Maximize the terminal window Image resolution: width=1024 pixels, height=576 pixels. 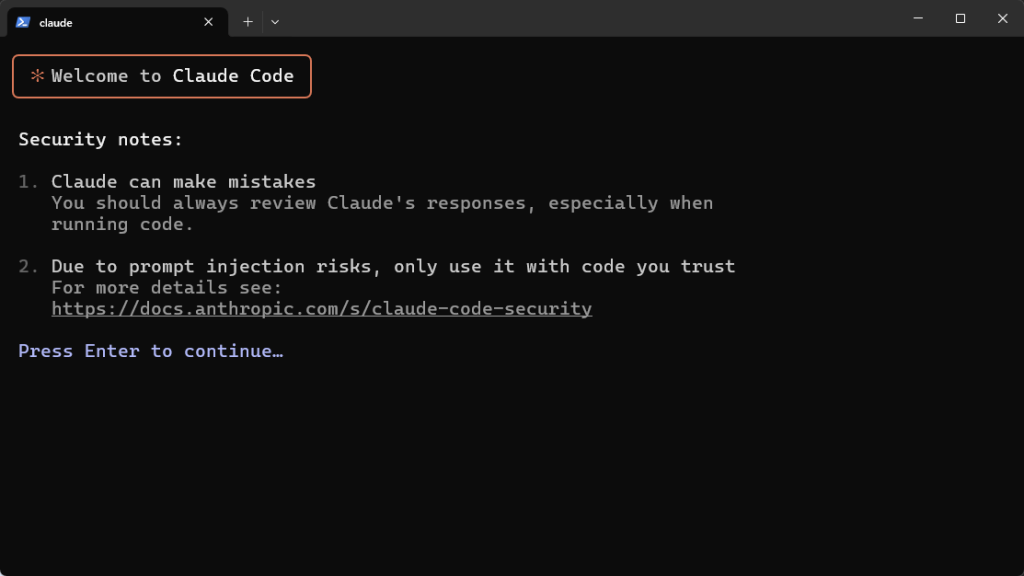[x=960, y=18]
